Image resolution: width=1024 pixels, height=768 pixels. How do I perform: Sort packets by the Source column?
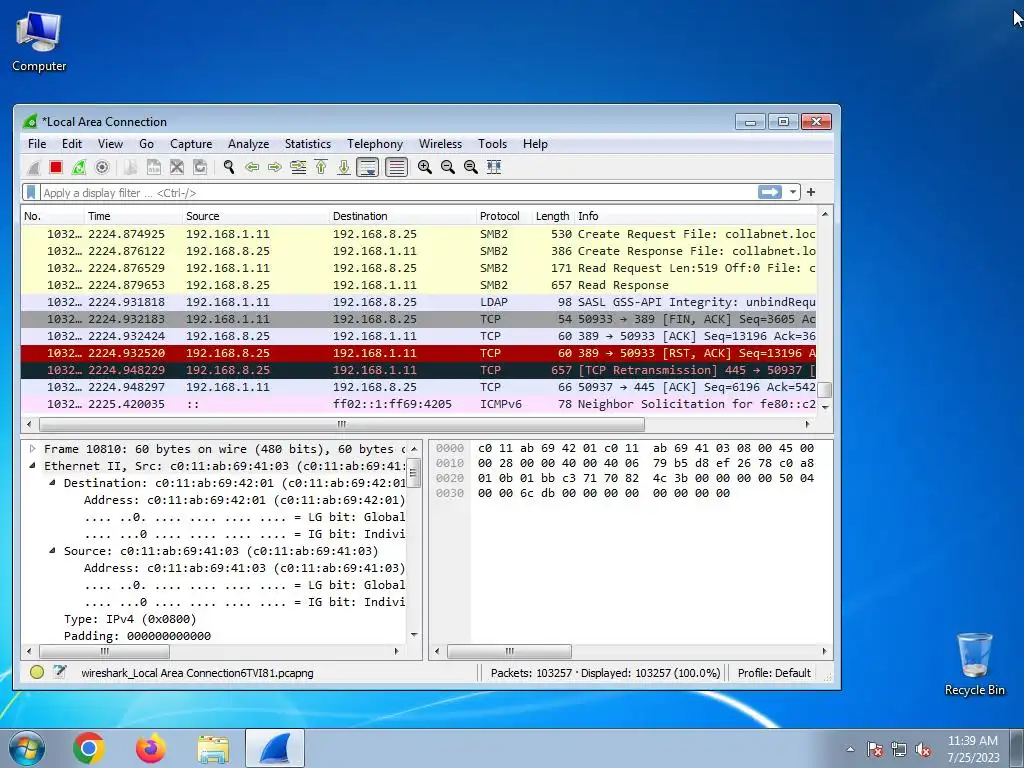255,216
